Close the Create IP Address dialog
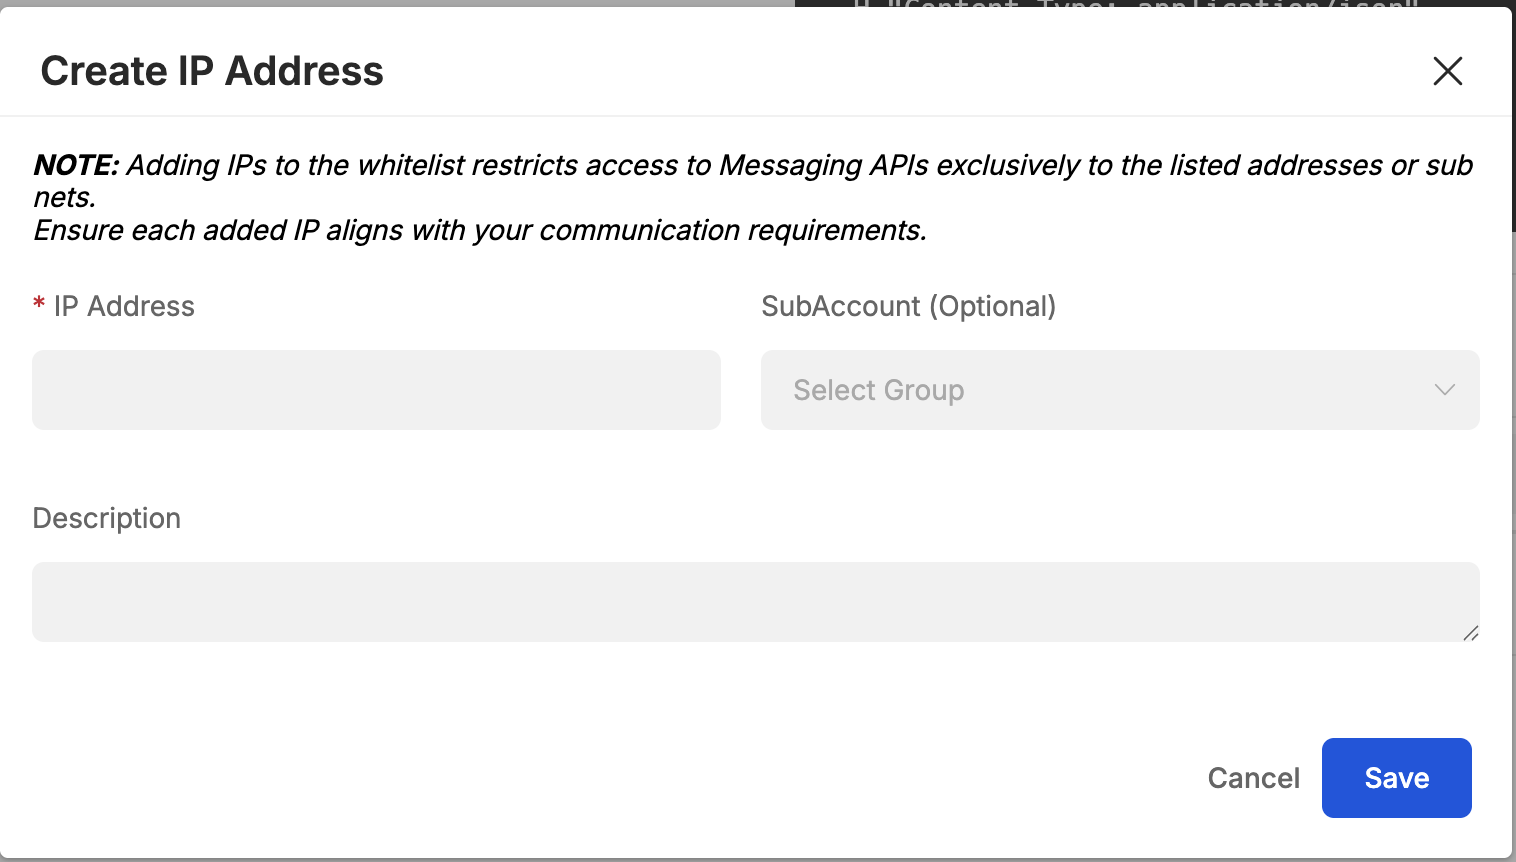1516x862 pixels. [x=1447, y=71]
